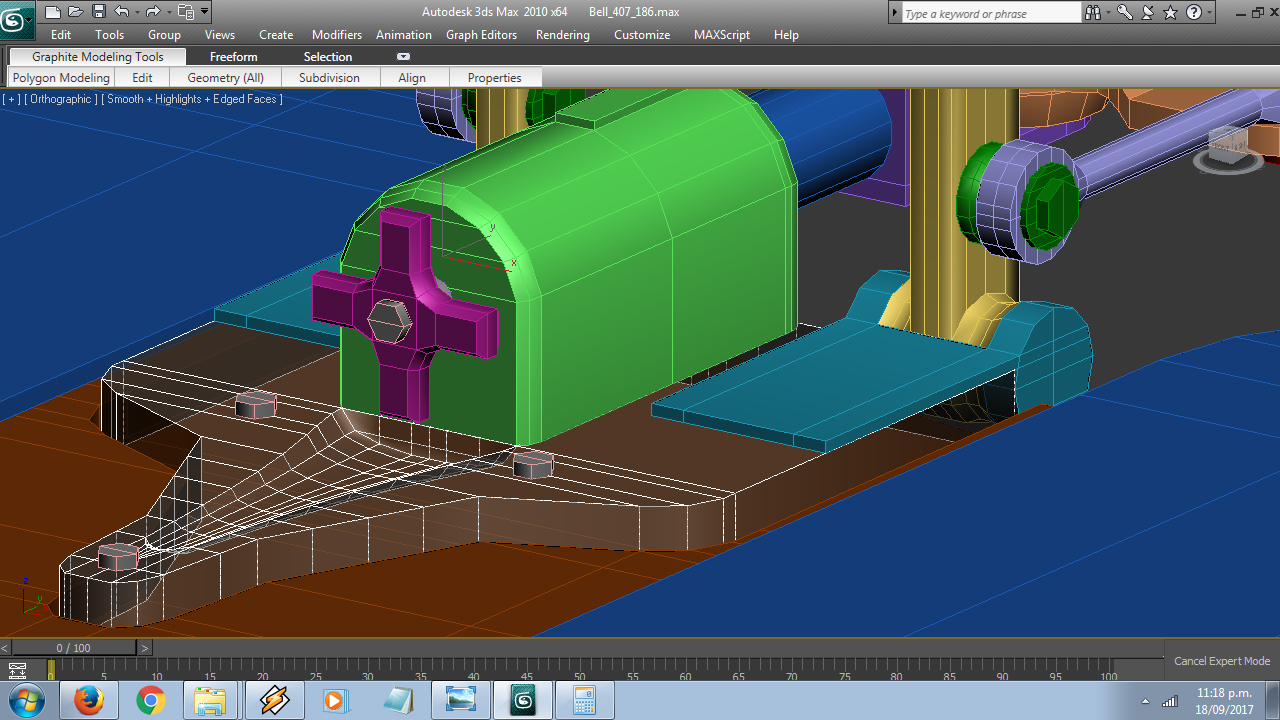The image size is (1280, 720).
Task: Open a file using the folder icon
Action: [x=75, y=11]
